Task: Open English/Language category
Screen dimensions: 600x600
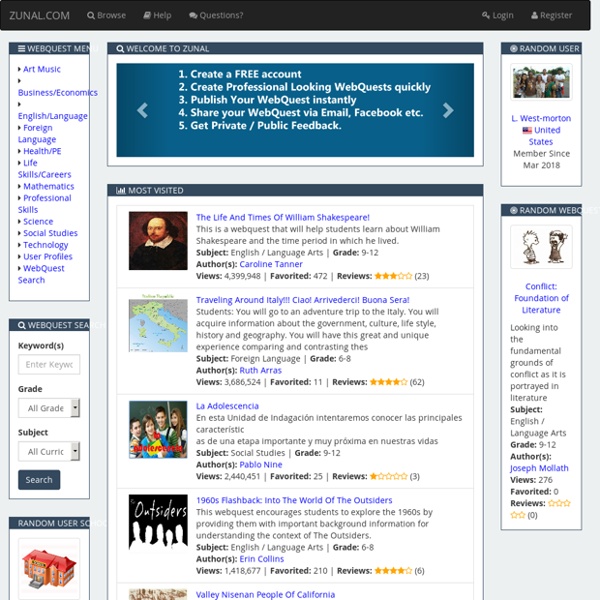Action: tap(53, 116)
